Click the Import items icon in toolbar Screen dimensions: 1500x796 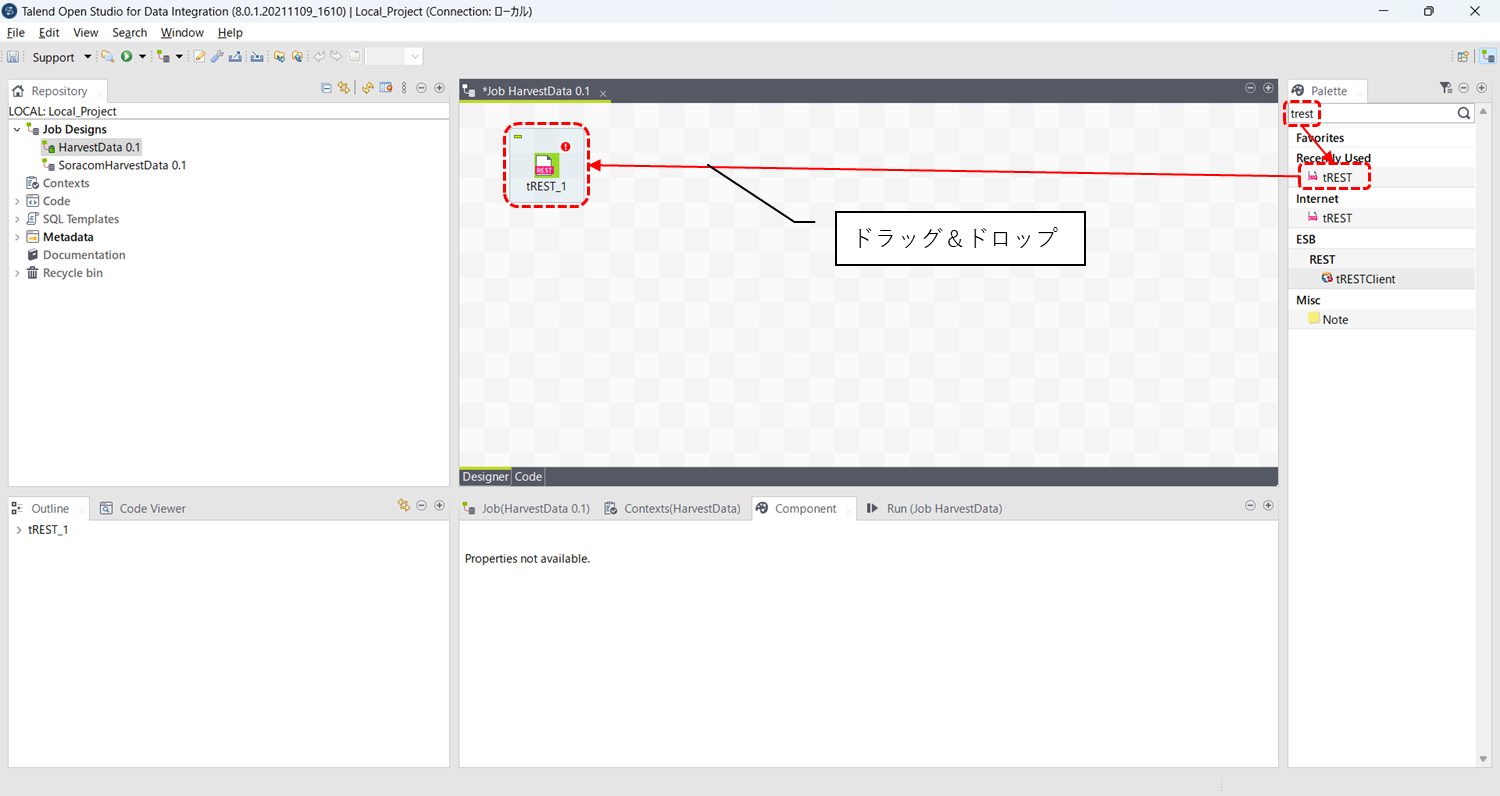click(x=257, y=57)
